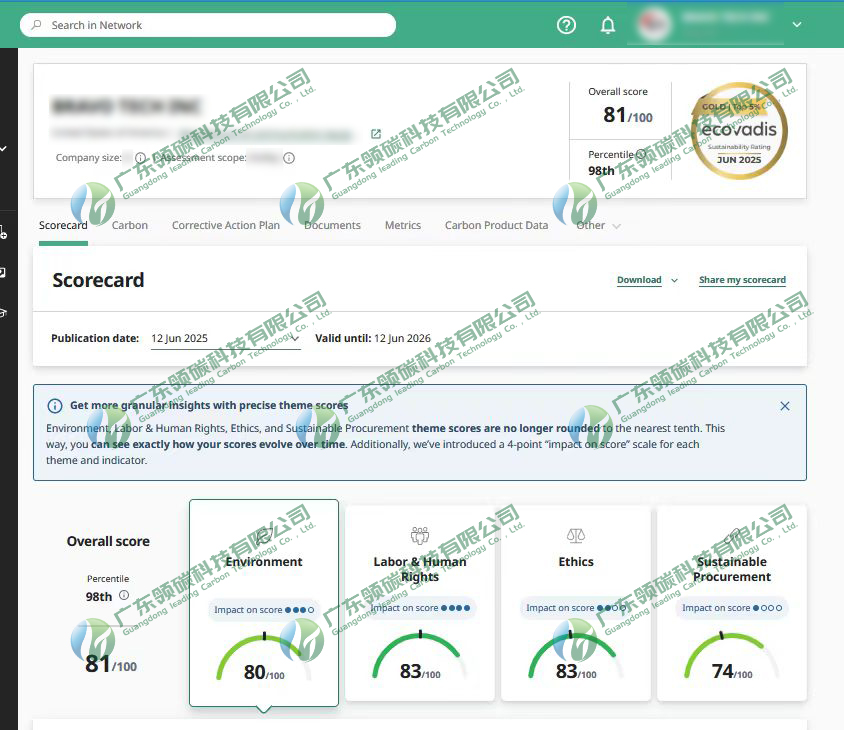
Task: Click the Download link
Action: click(x=639, y=280)
